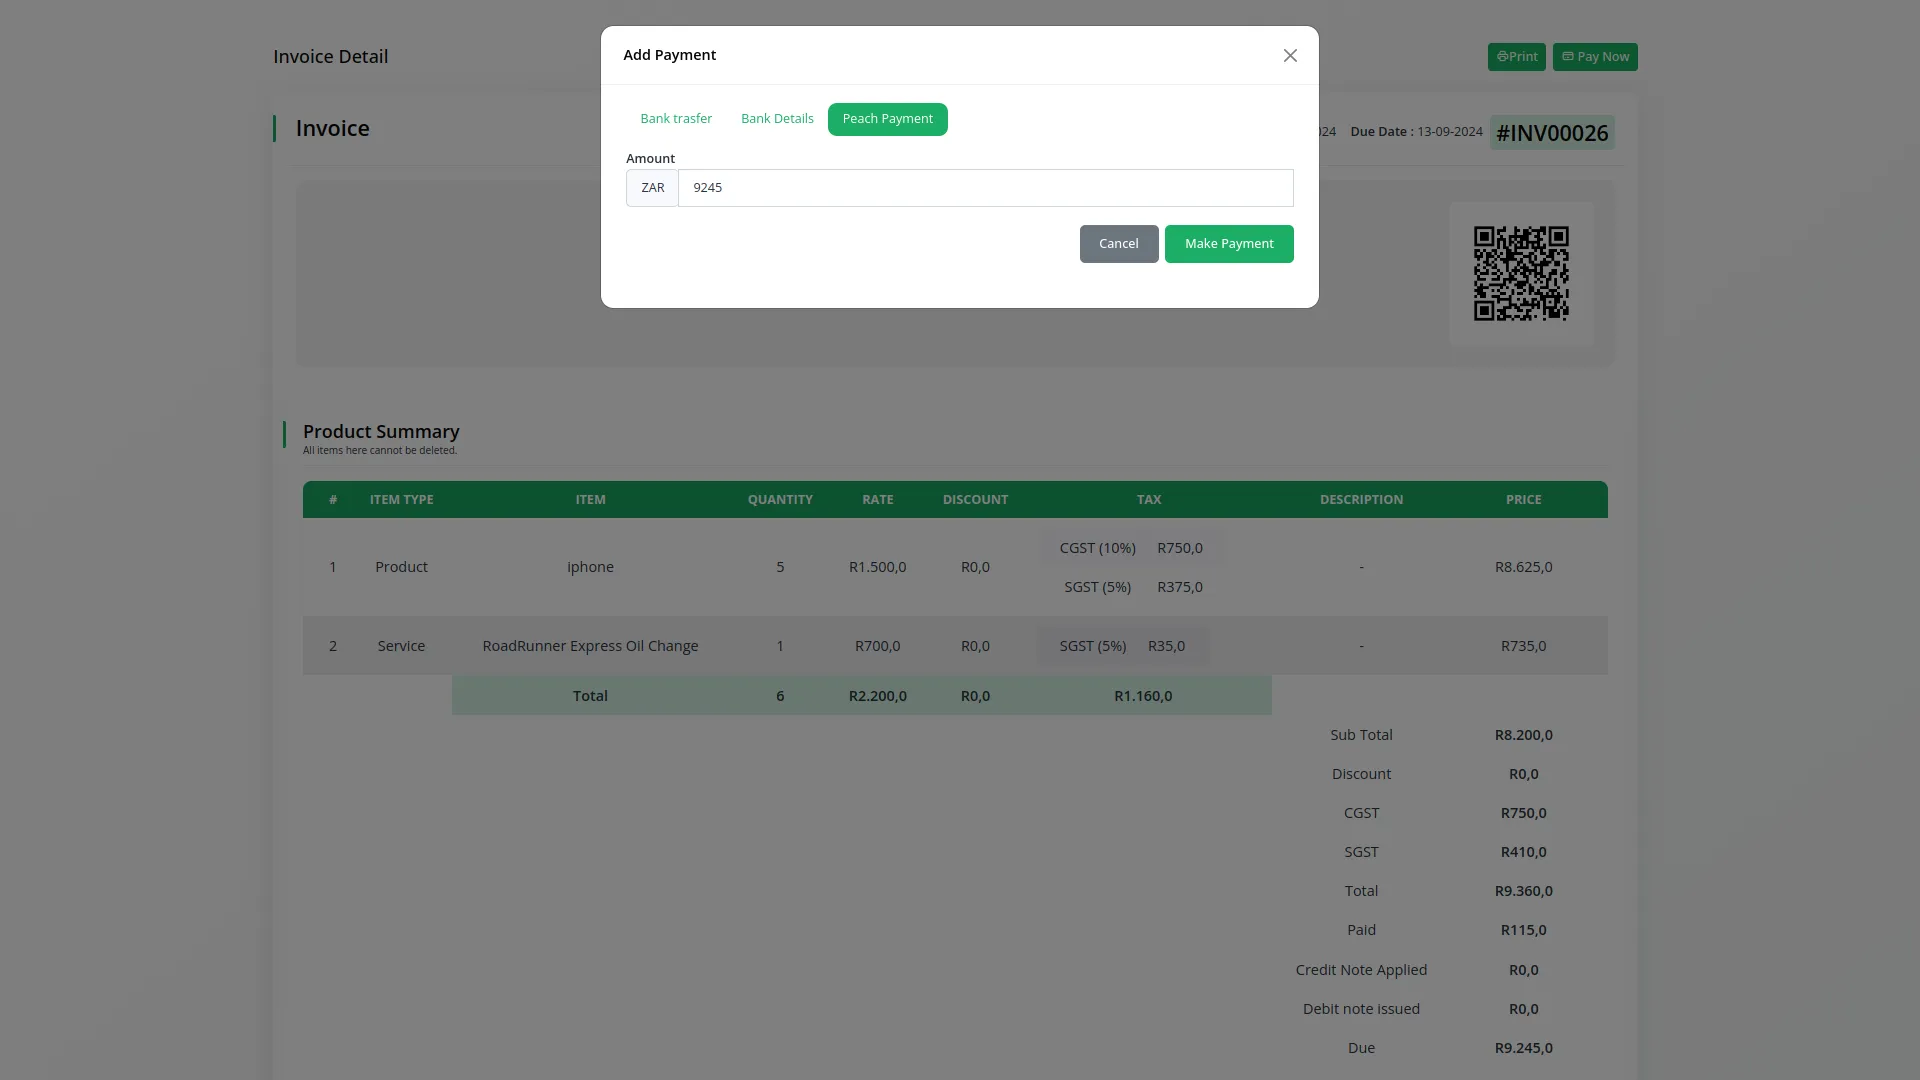1920x1080 pixels.
Task: Click the Total row in product summary
Action: (590, 695)
